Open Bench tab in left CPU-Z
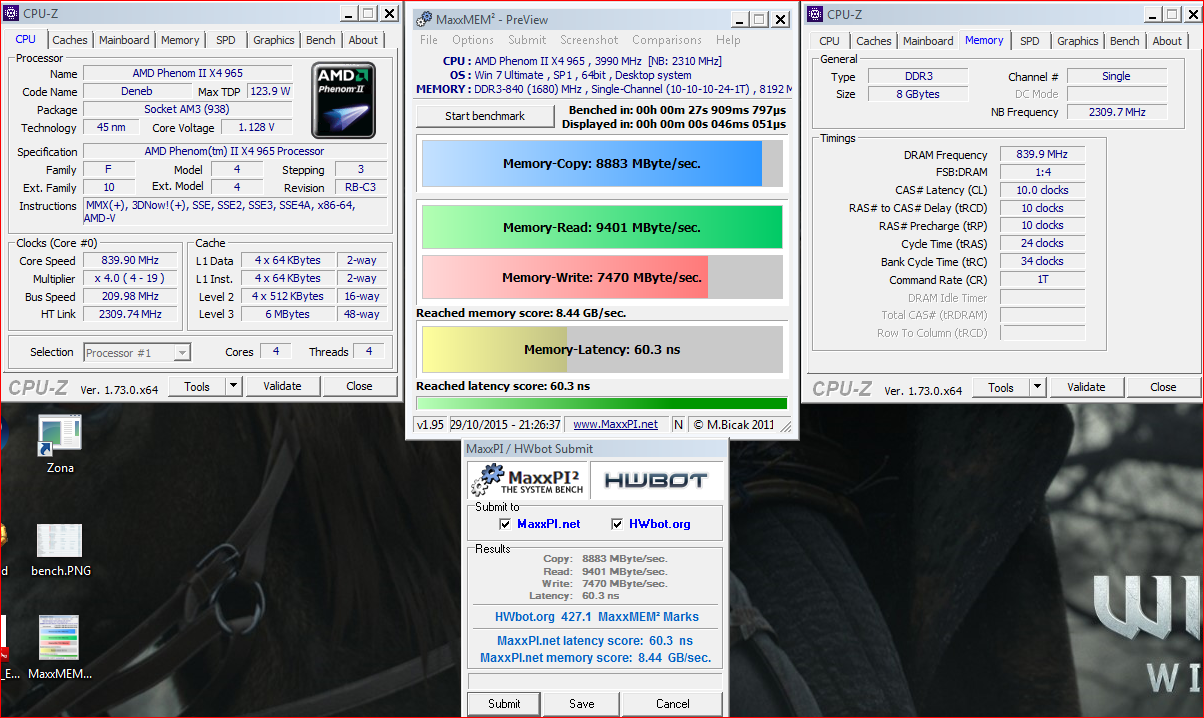This screenshot has width=1204, height=718. point(321,40)
